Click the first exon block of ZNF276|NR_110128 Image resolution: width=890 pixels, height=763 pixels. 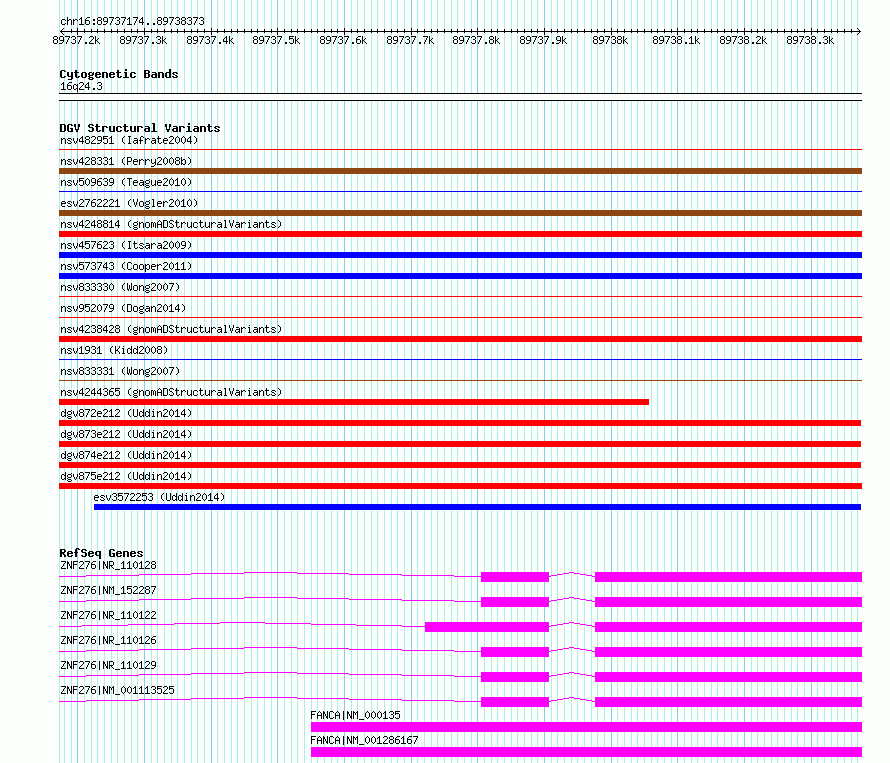[515, 577]
